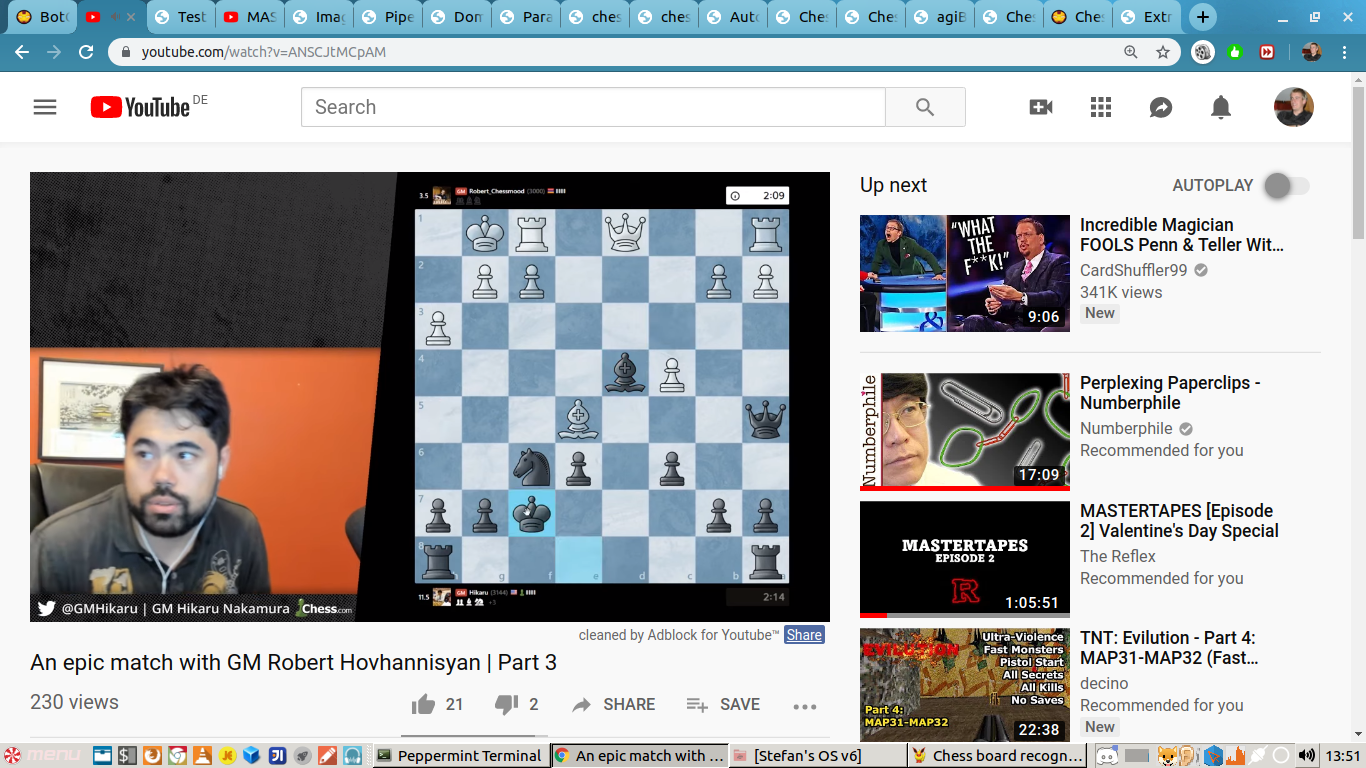Open the messages share bubble icon
The height and width of the screenshot is (768, 1366).
[x=1161, y=107]
